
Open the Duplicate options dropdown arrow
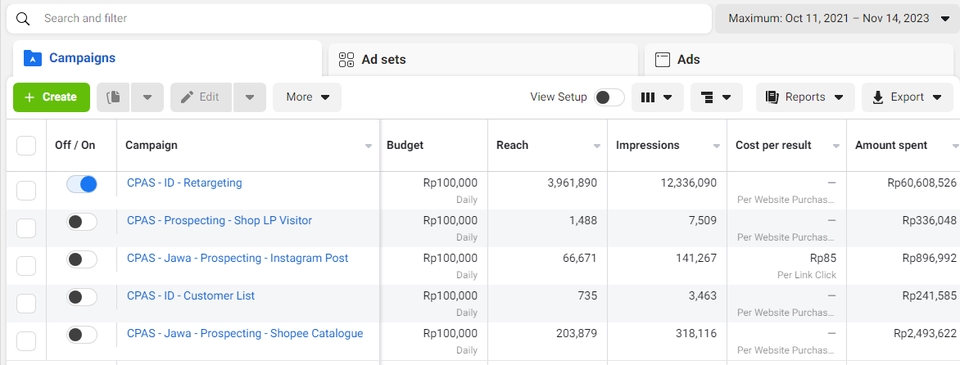(147, 97)
